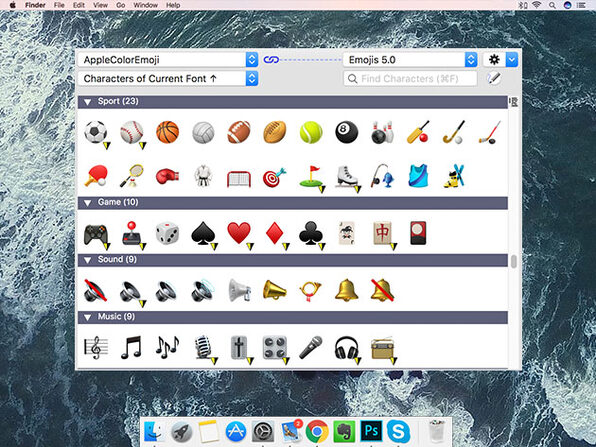Image resolution: width=596 pixels, height=447 pixels.
Task: Pick the spade suit emoji
Action: [x=203, y=233]
